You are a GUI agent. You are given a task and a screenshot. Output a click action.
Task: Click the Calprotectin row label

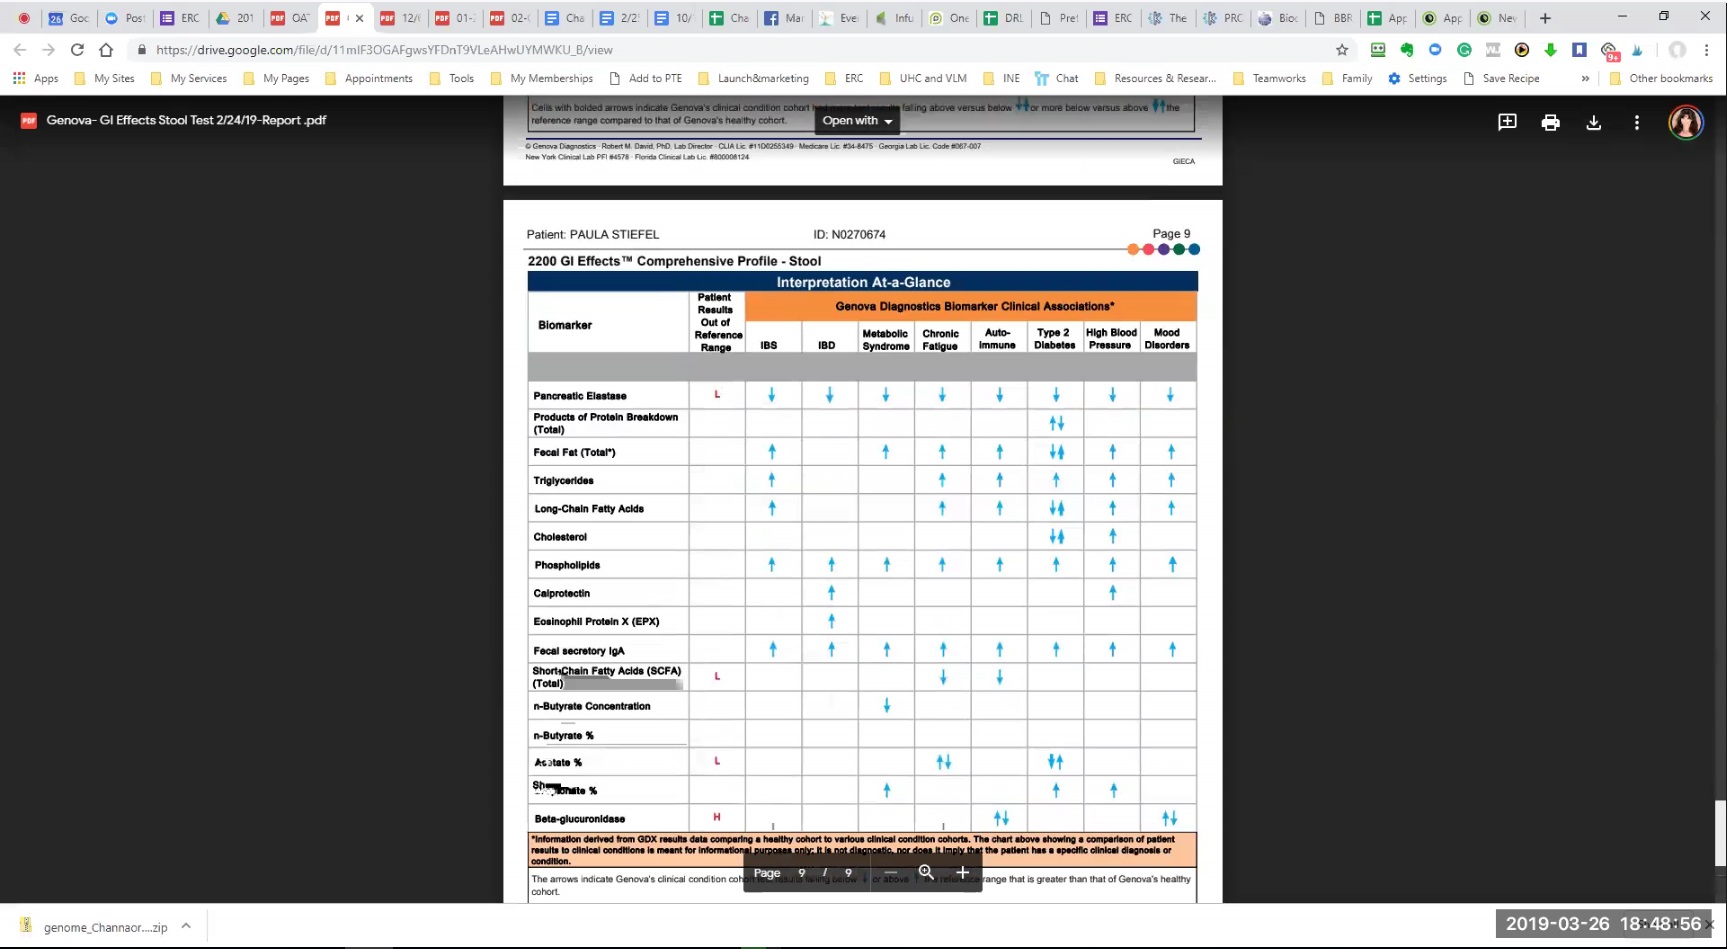(562, 593)
